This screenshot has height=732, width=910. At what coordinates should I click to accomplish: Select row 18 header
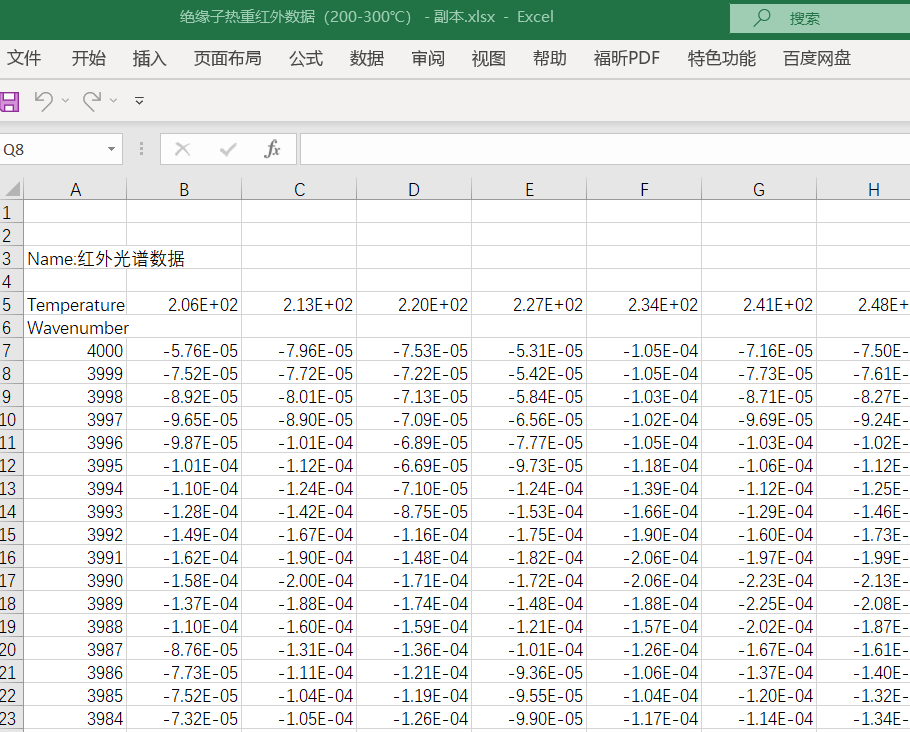coord(11,603)
